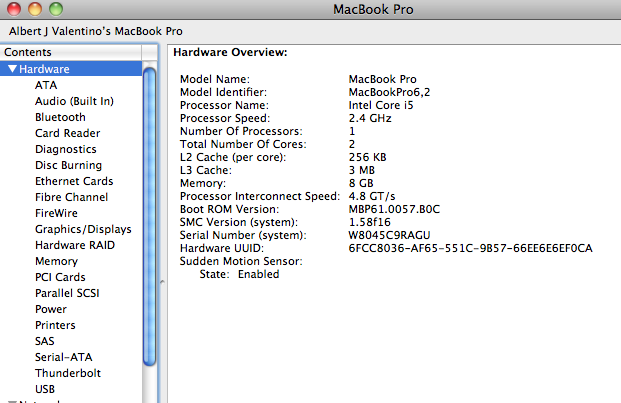
Task: Click the L3 cache value 3 MB
Action: tap(362, 170)
